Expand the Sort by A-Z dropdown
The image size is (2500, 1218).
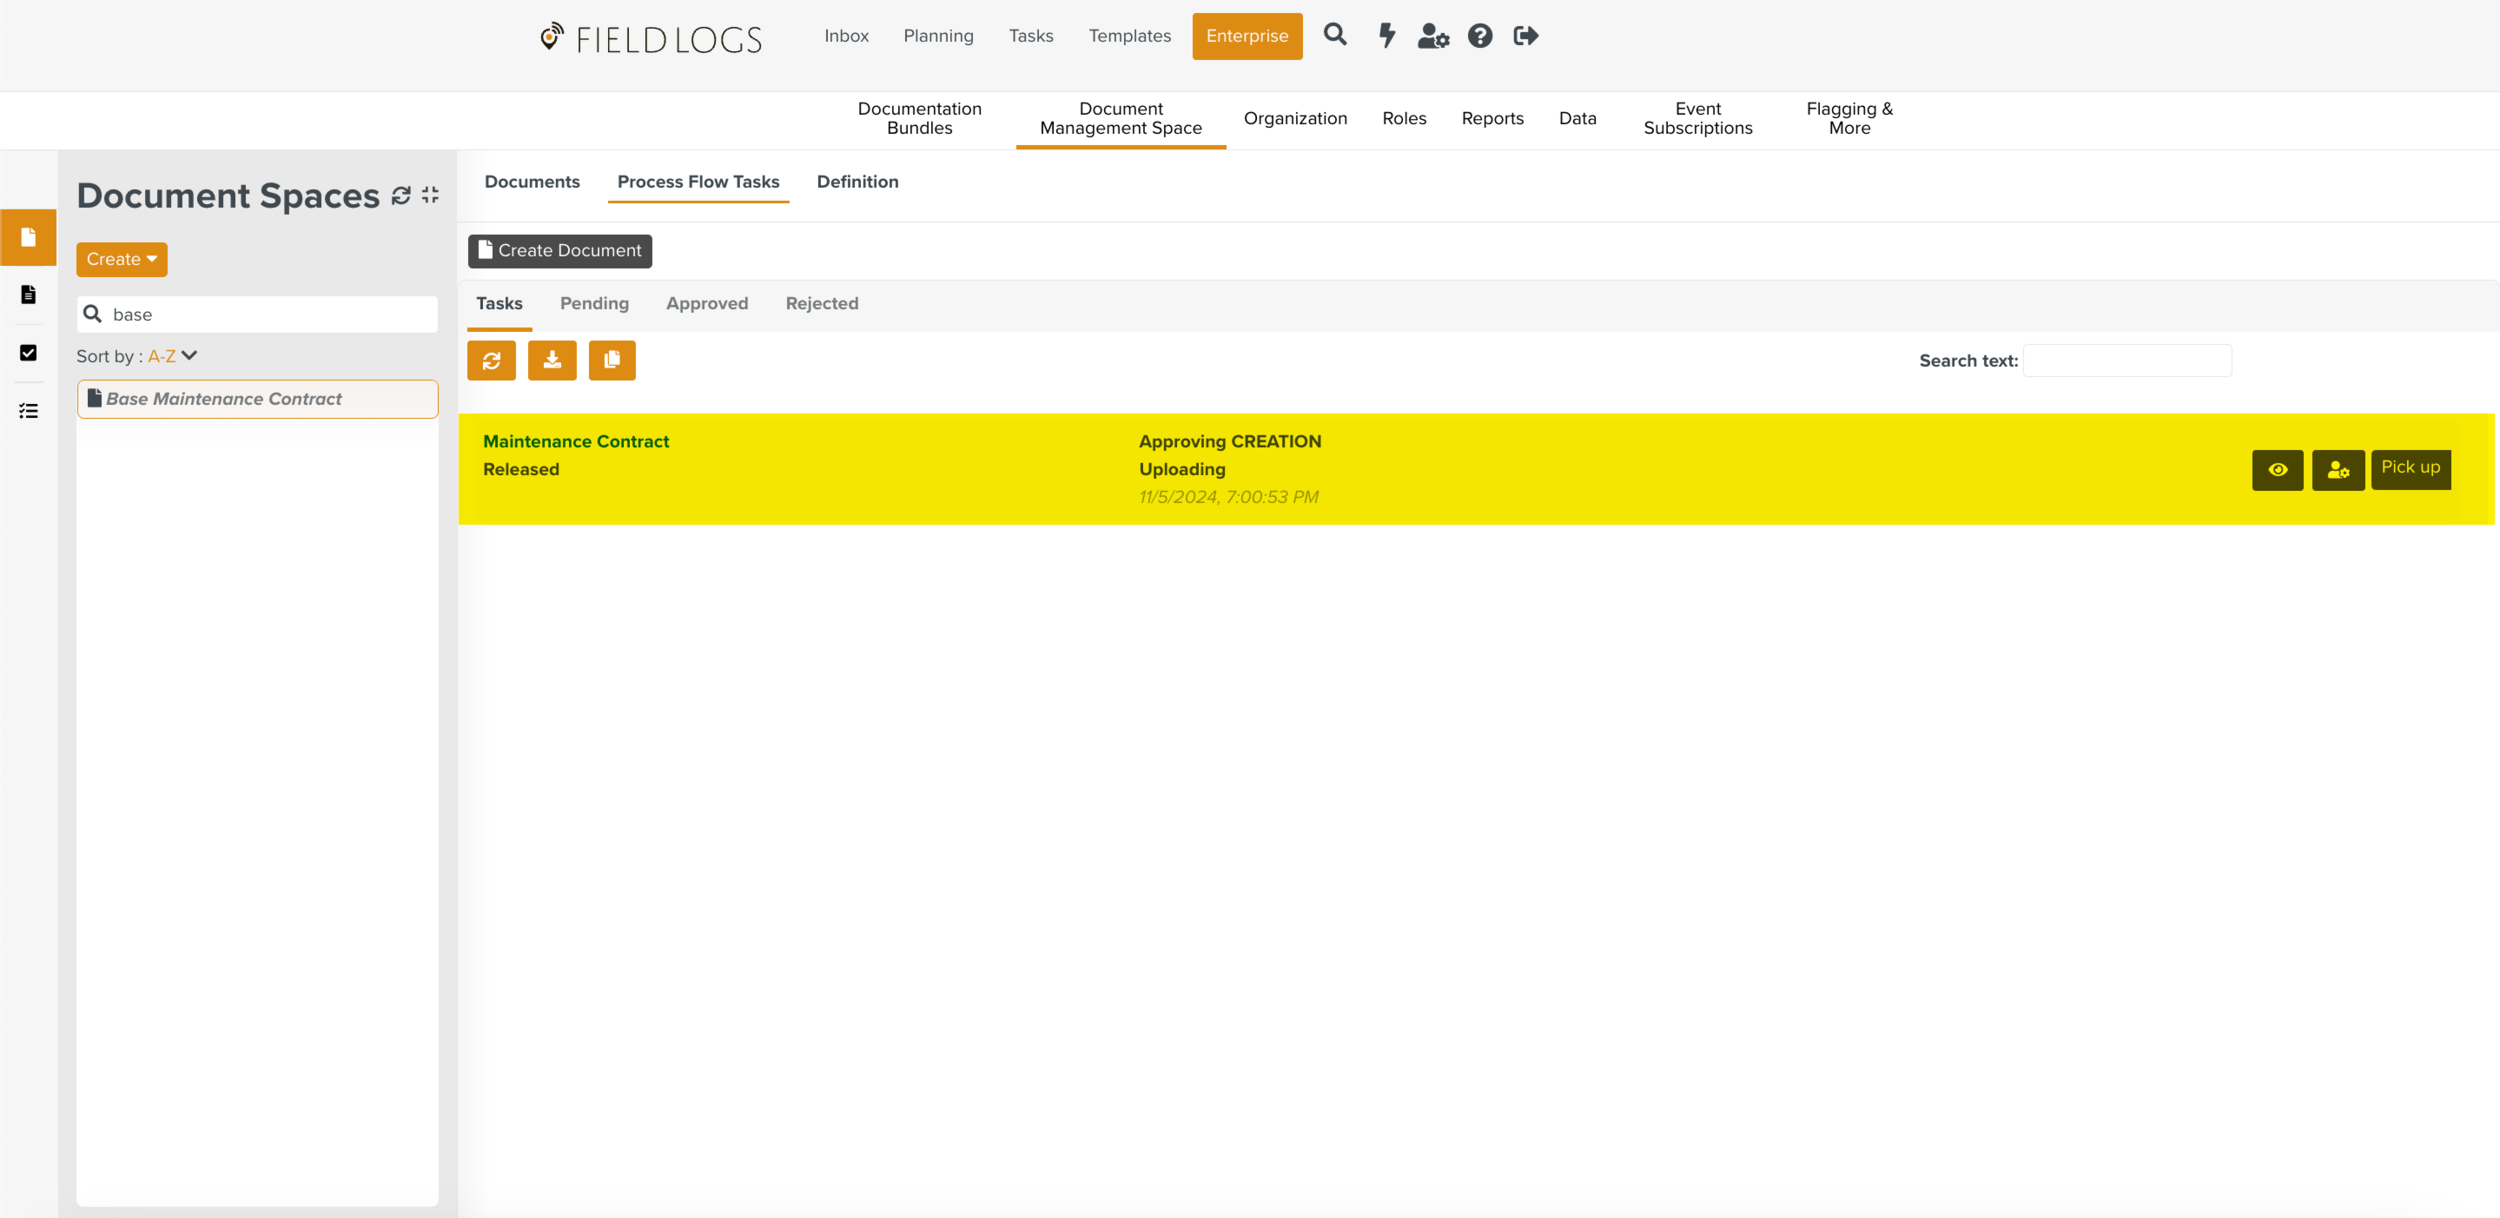[x=173, y=356]
